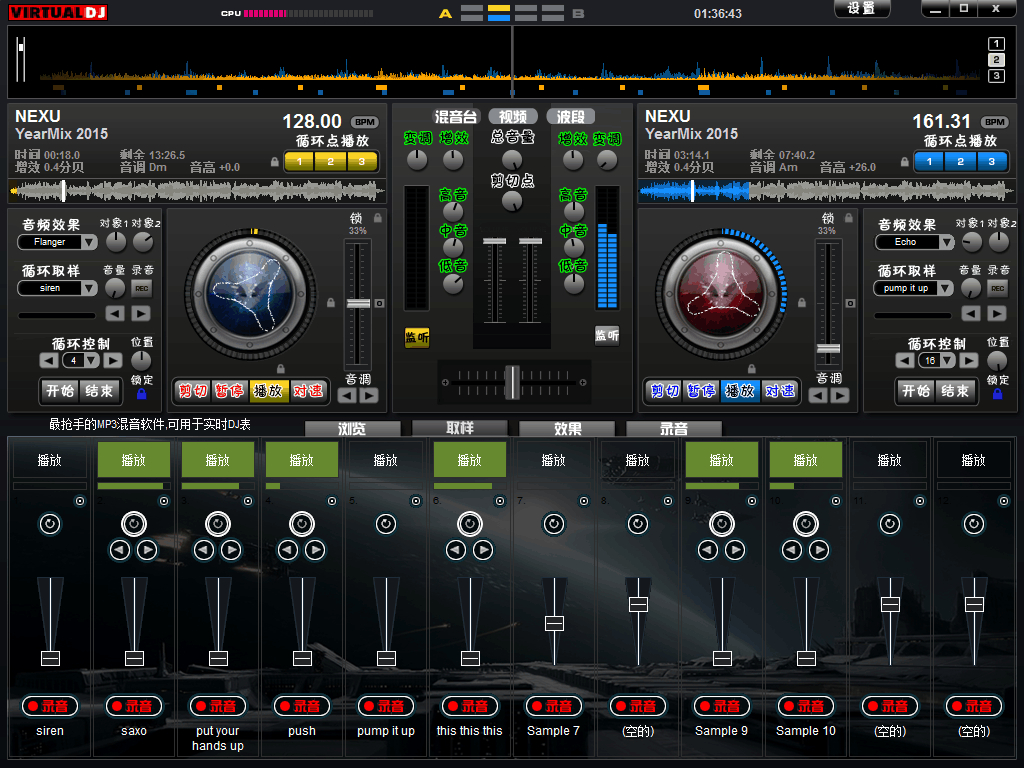Sync the left deck tempo (对速)

tap(308, 391)
